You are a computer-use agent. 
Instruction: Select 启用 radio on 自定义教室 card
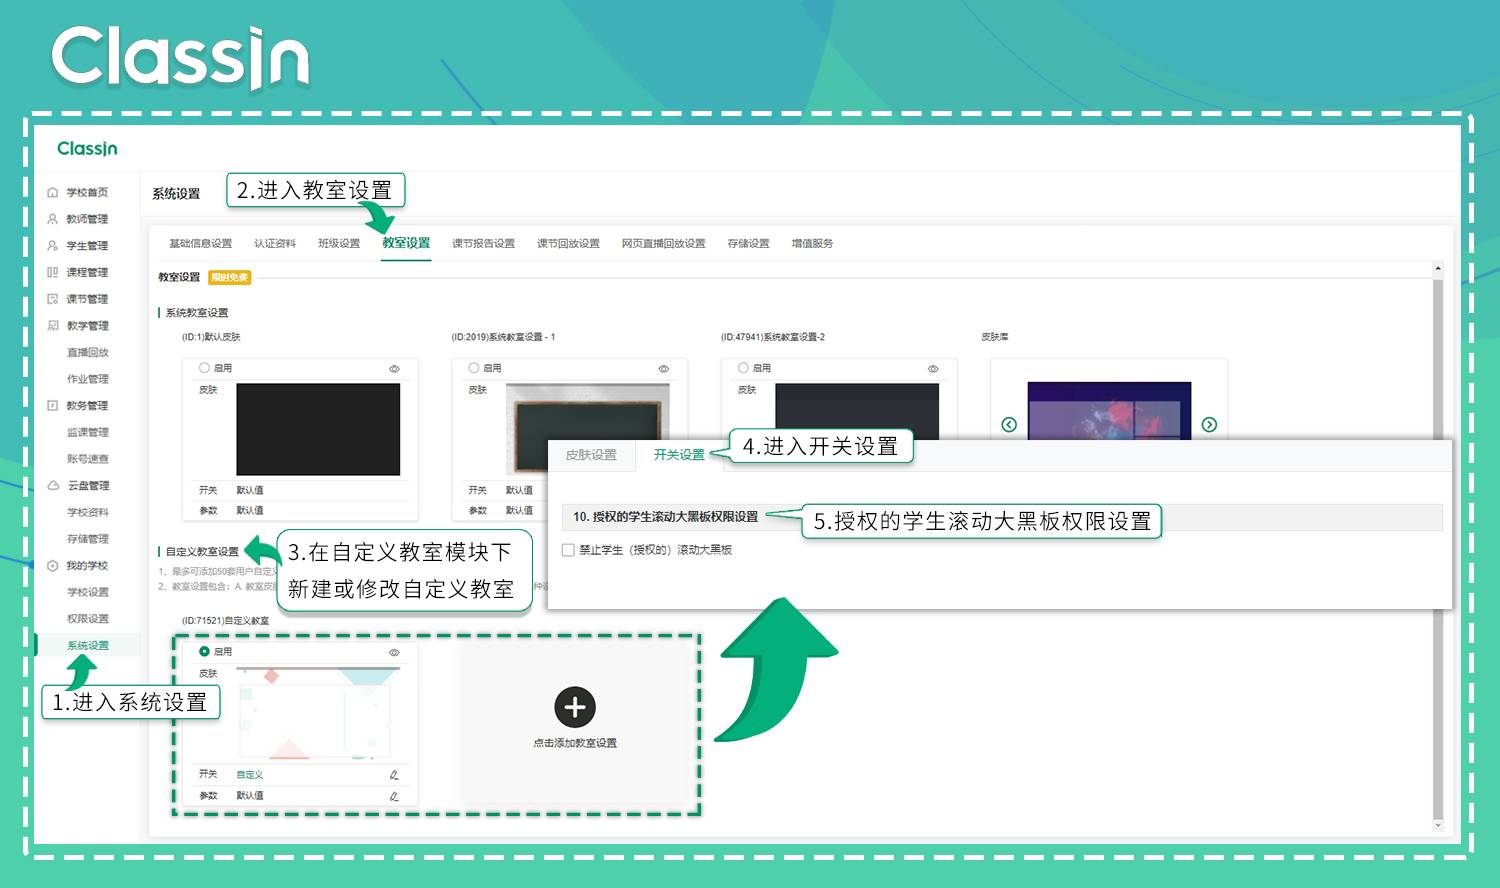pyautogui.click(x=204, y=651)
